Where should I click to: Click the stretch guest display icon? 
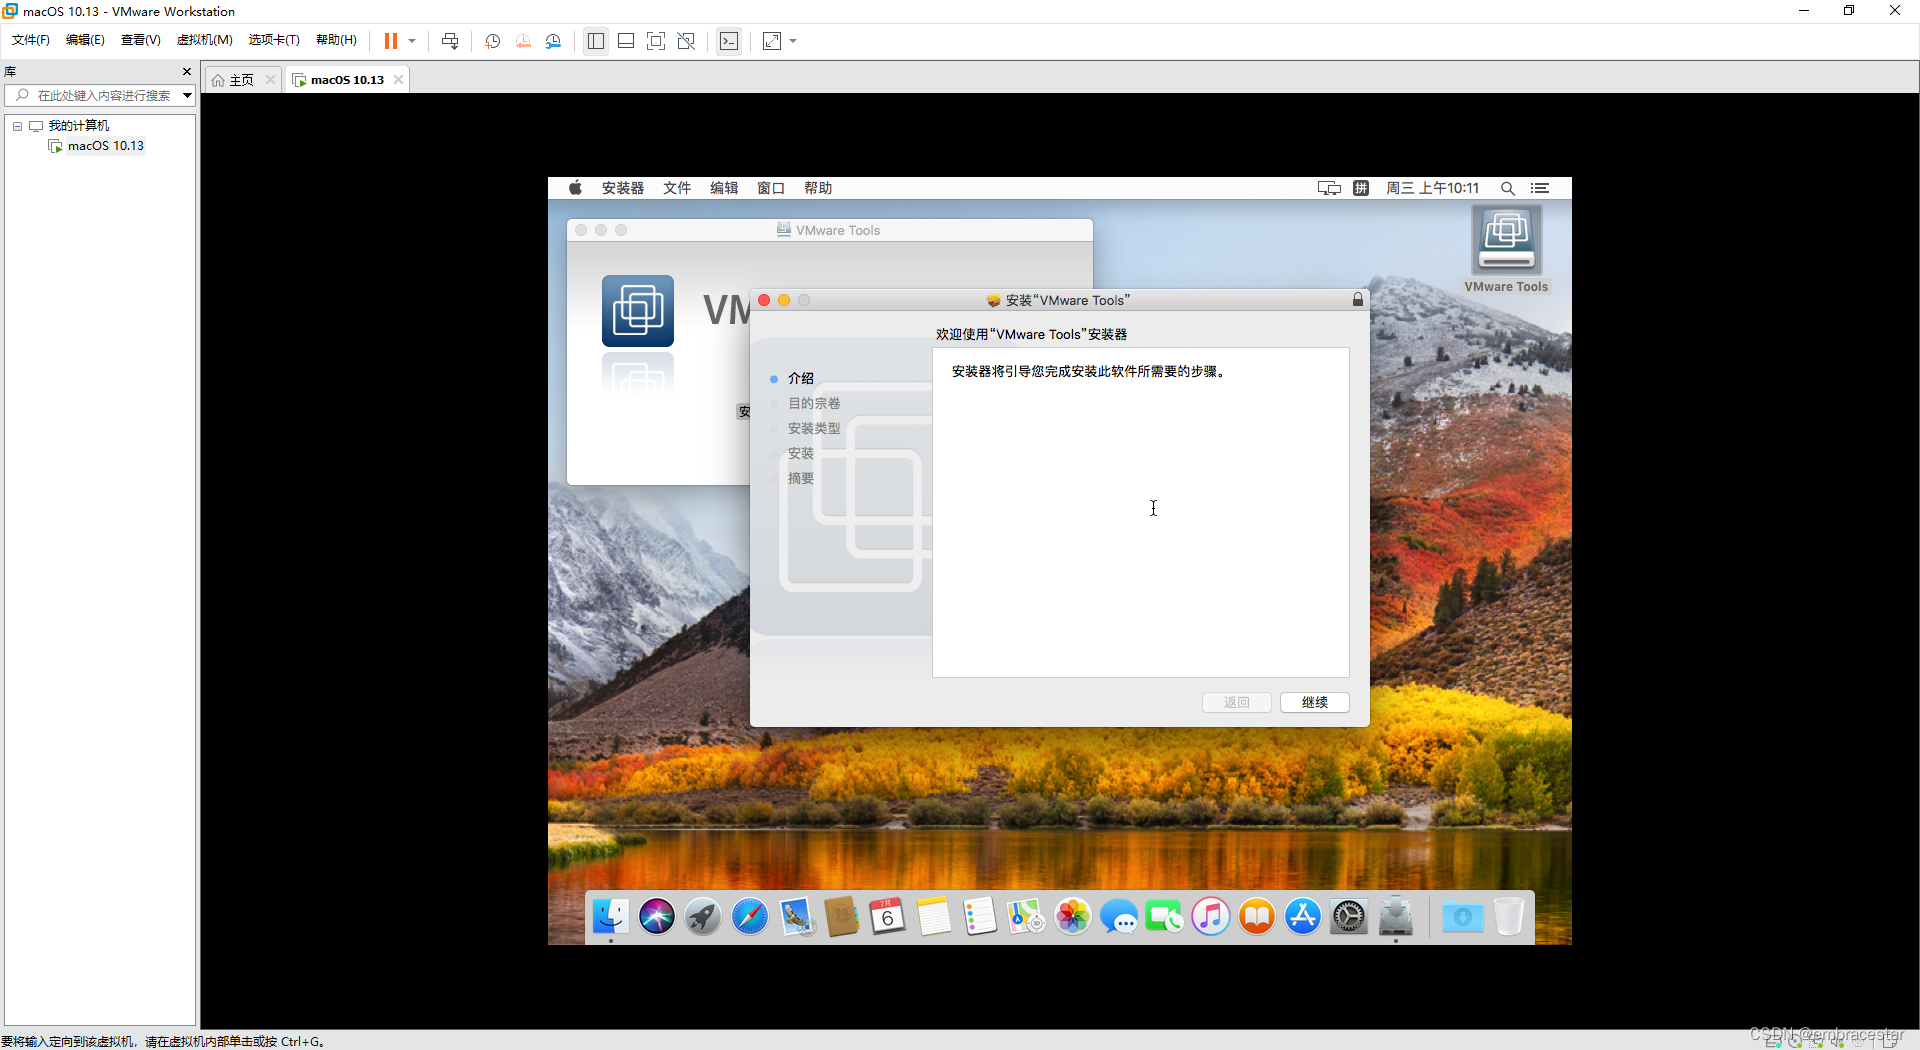tap(772, 41)
